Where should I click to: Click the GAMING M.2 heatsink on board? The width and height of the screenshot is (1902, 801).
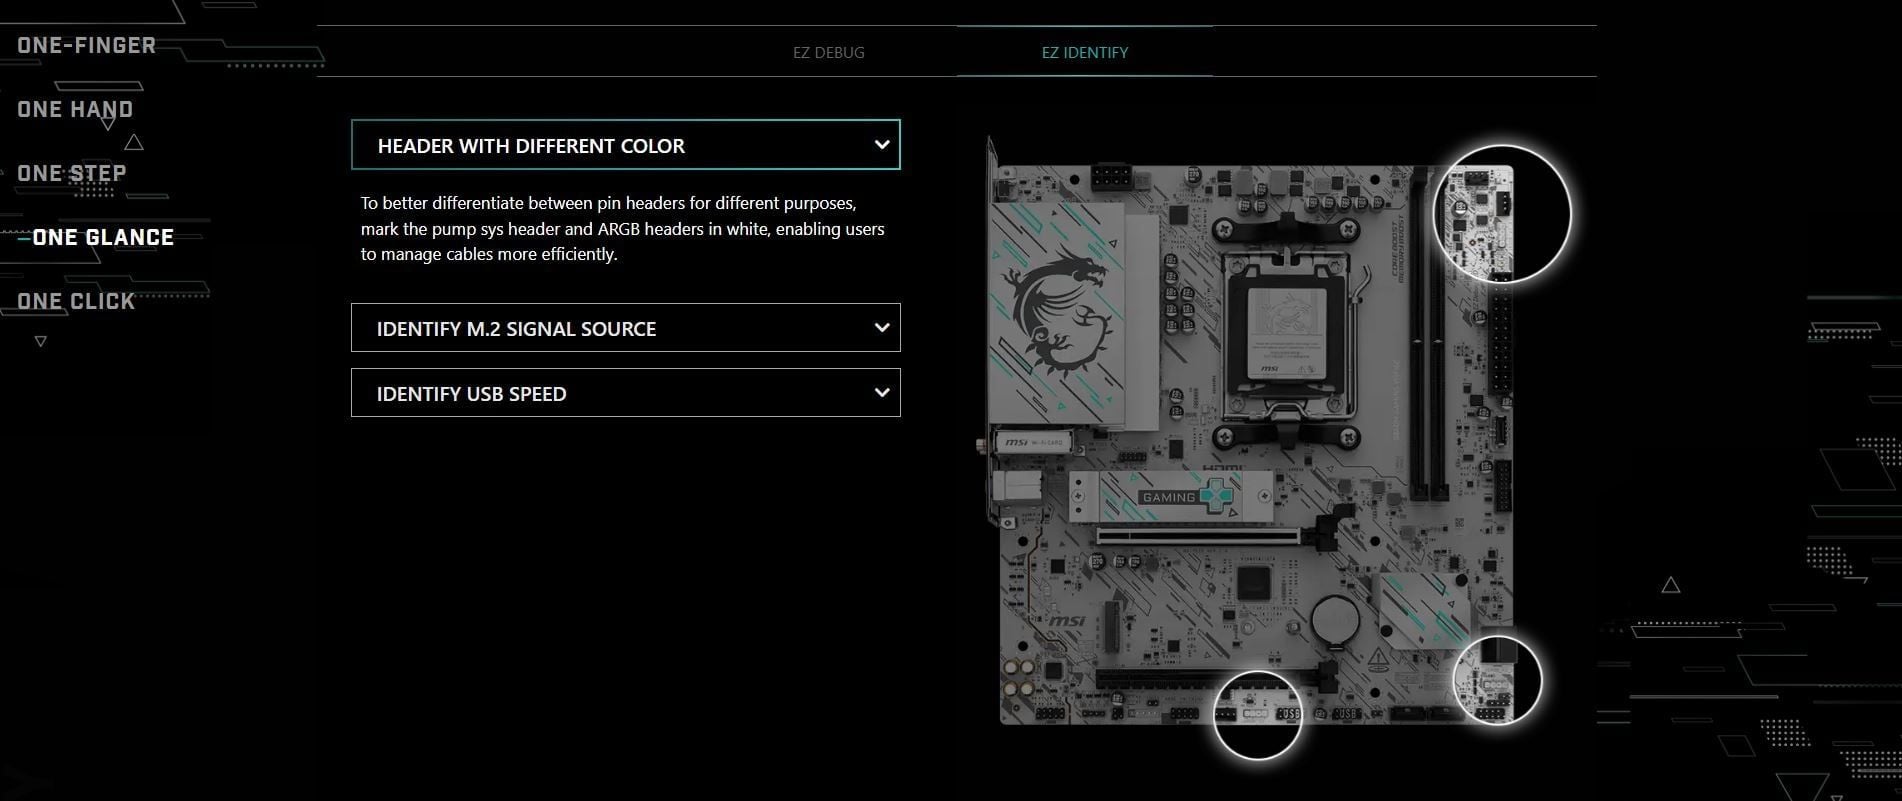pos(1170,497)
